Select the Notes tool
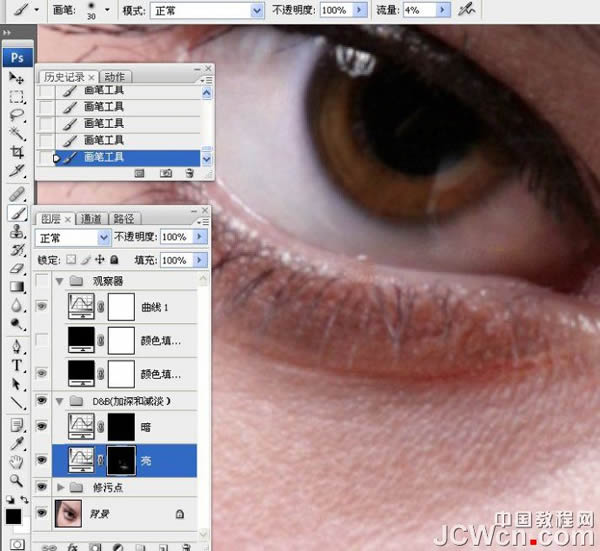The width and height of the screenshot is (600, 551). [16, 425]
